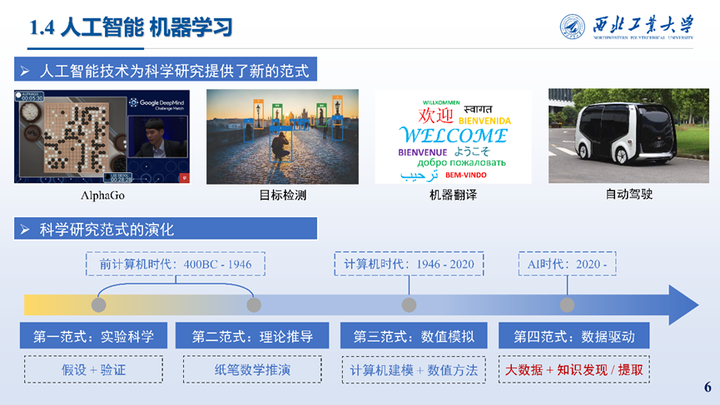The image size is (720, 405).
Task: Click the box '第三范式: 数值模拟'
Action: pyautogui.click(x=413, y=336)
